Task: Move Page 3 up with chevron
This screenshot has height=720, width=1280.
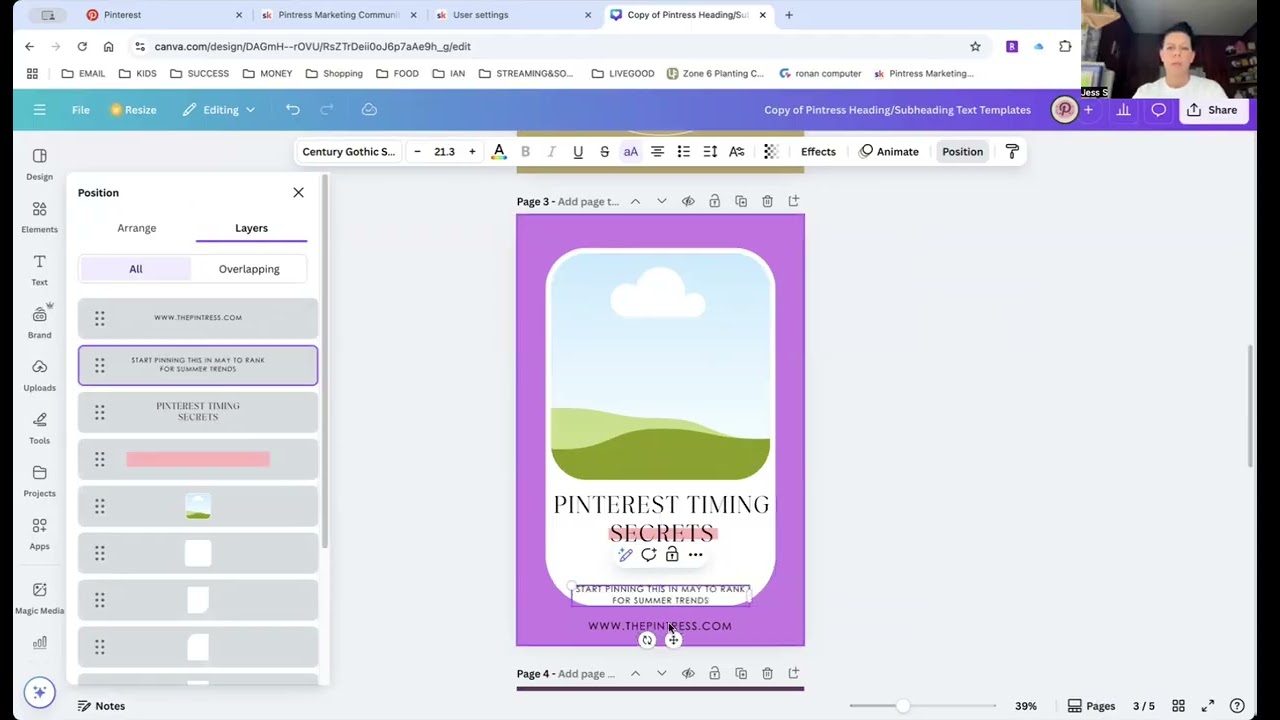Action: [635, 202]
